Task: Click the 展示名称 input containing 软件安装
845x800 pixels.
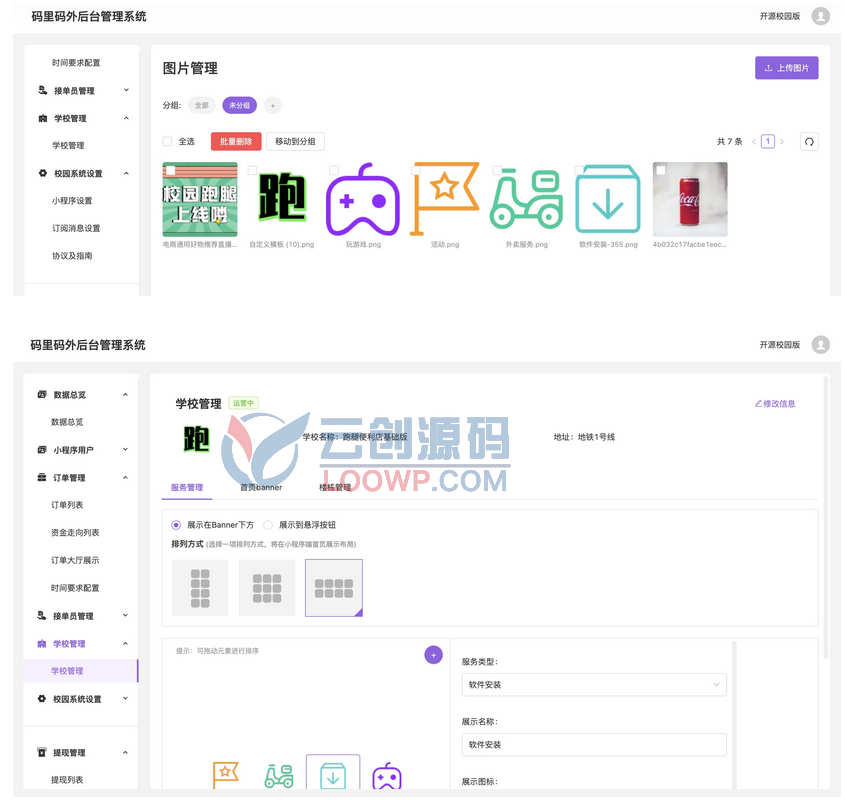Action: click(594, 744)
